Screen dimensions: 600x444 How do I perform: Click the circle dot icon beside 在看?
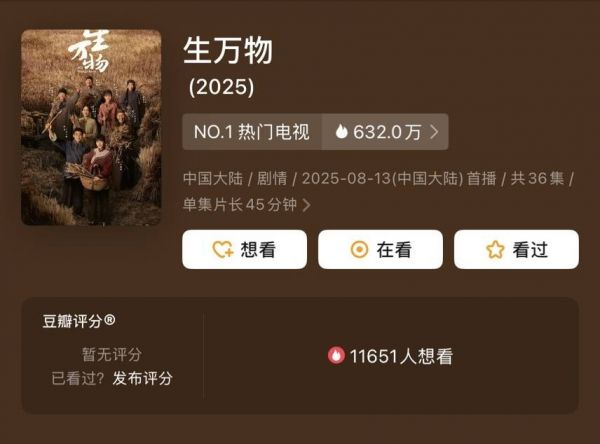[x=359, y=250]
